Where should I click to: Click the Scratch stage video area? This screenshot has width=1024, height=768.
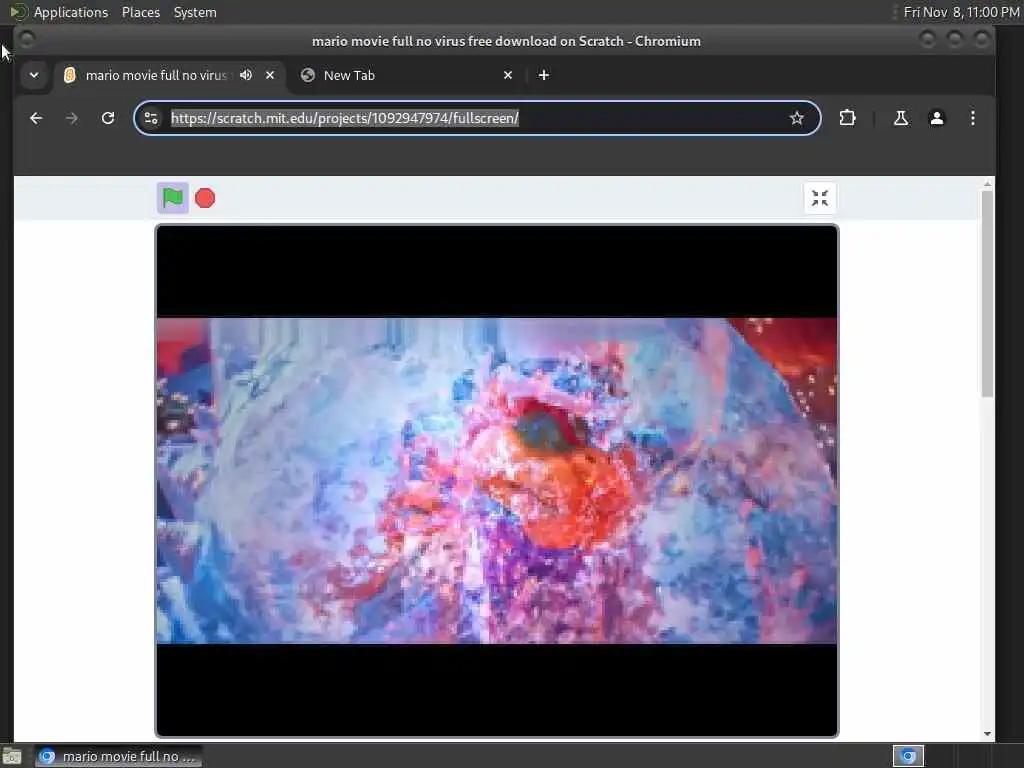coord(496,481)
